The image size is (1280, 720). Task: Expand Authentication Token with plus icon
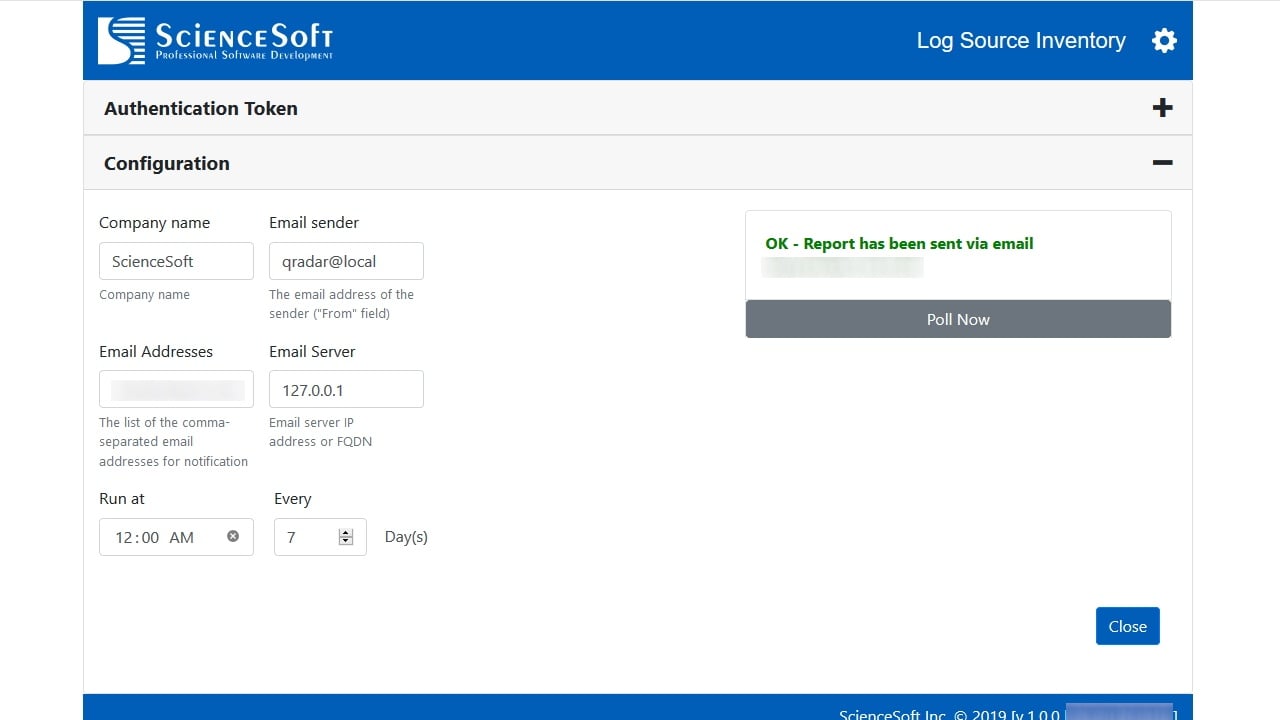[x=1162, y=108]
